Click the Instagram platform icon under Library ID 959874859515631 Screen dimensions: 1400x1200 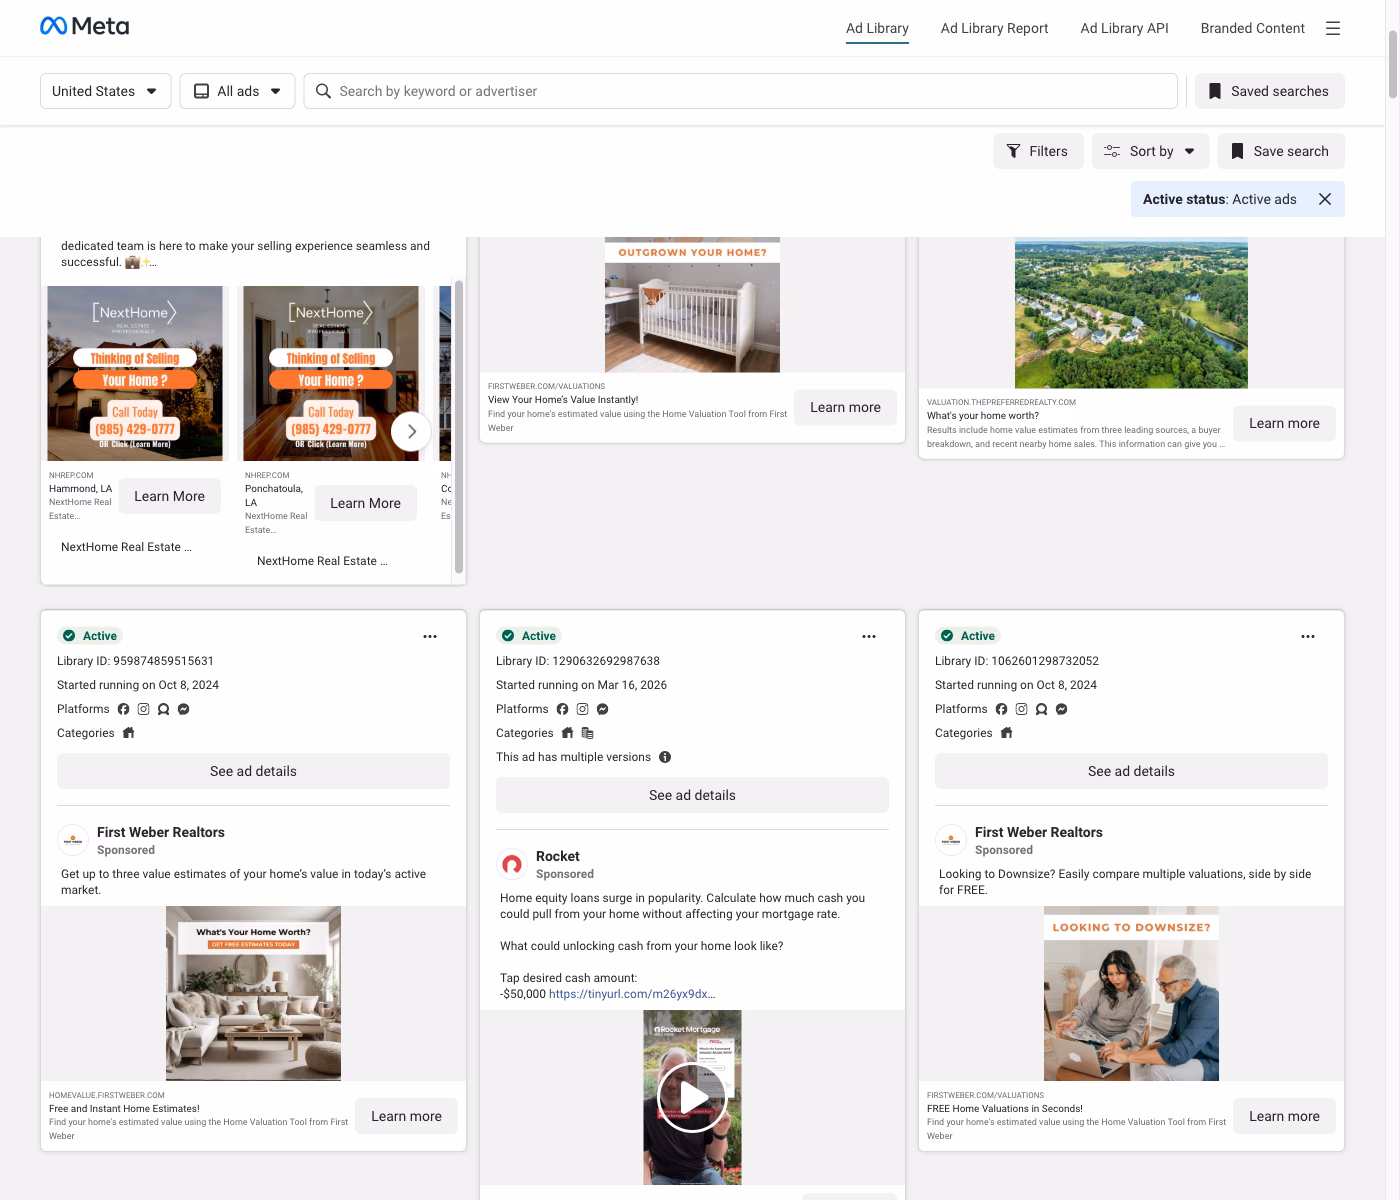coord(143,708)
